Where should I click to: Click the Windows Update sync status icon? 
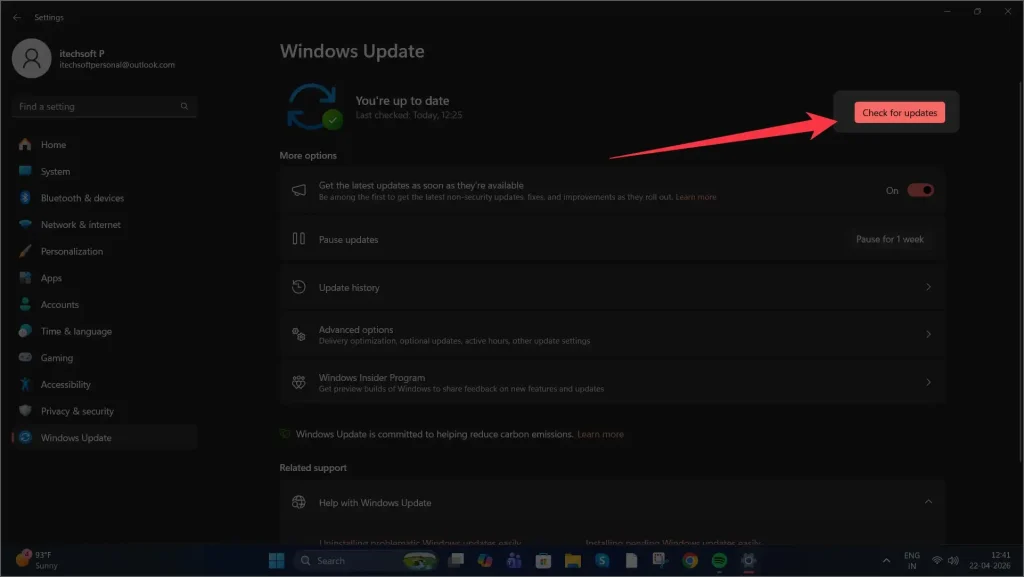click(x=315, y=106)
